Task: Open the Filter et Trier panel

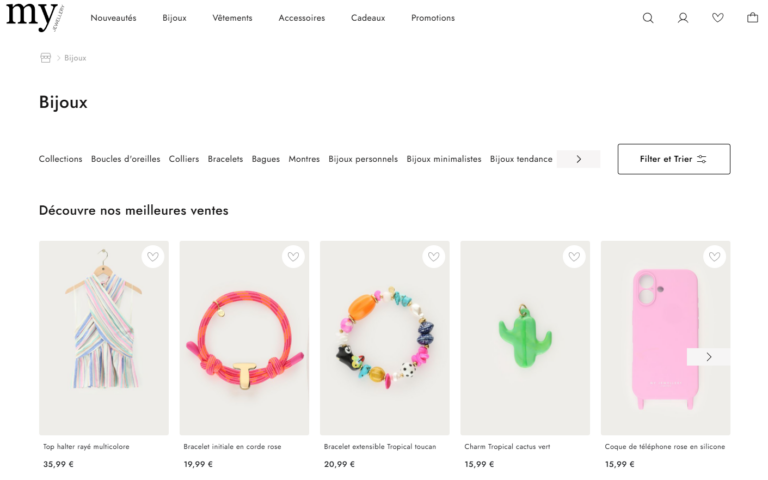Action: tap(673, 159)
